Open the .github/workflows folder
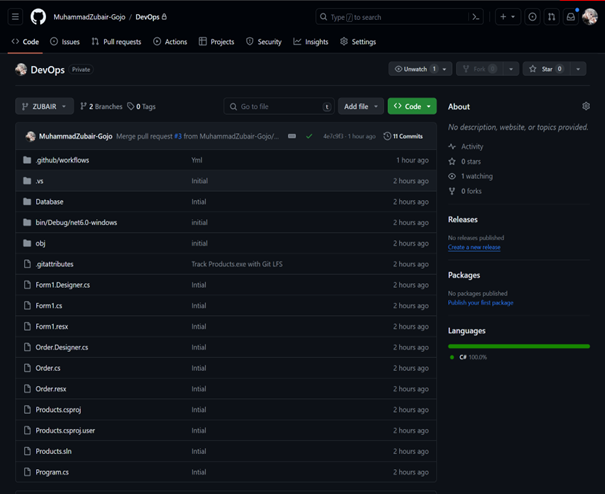This screenshot has width=605, height=494. point(62,160)
